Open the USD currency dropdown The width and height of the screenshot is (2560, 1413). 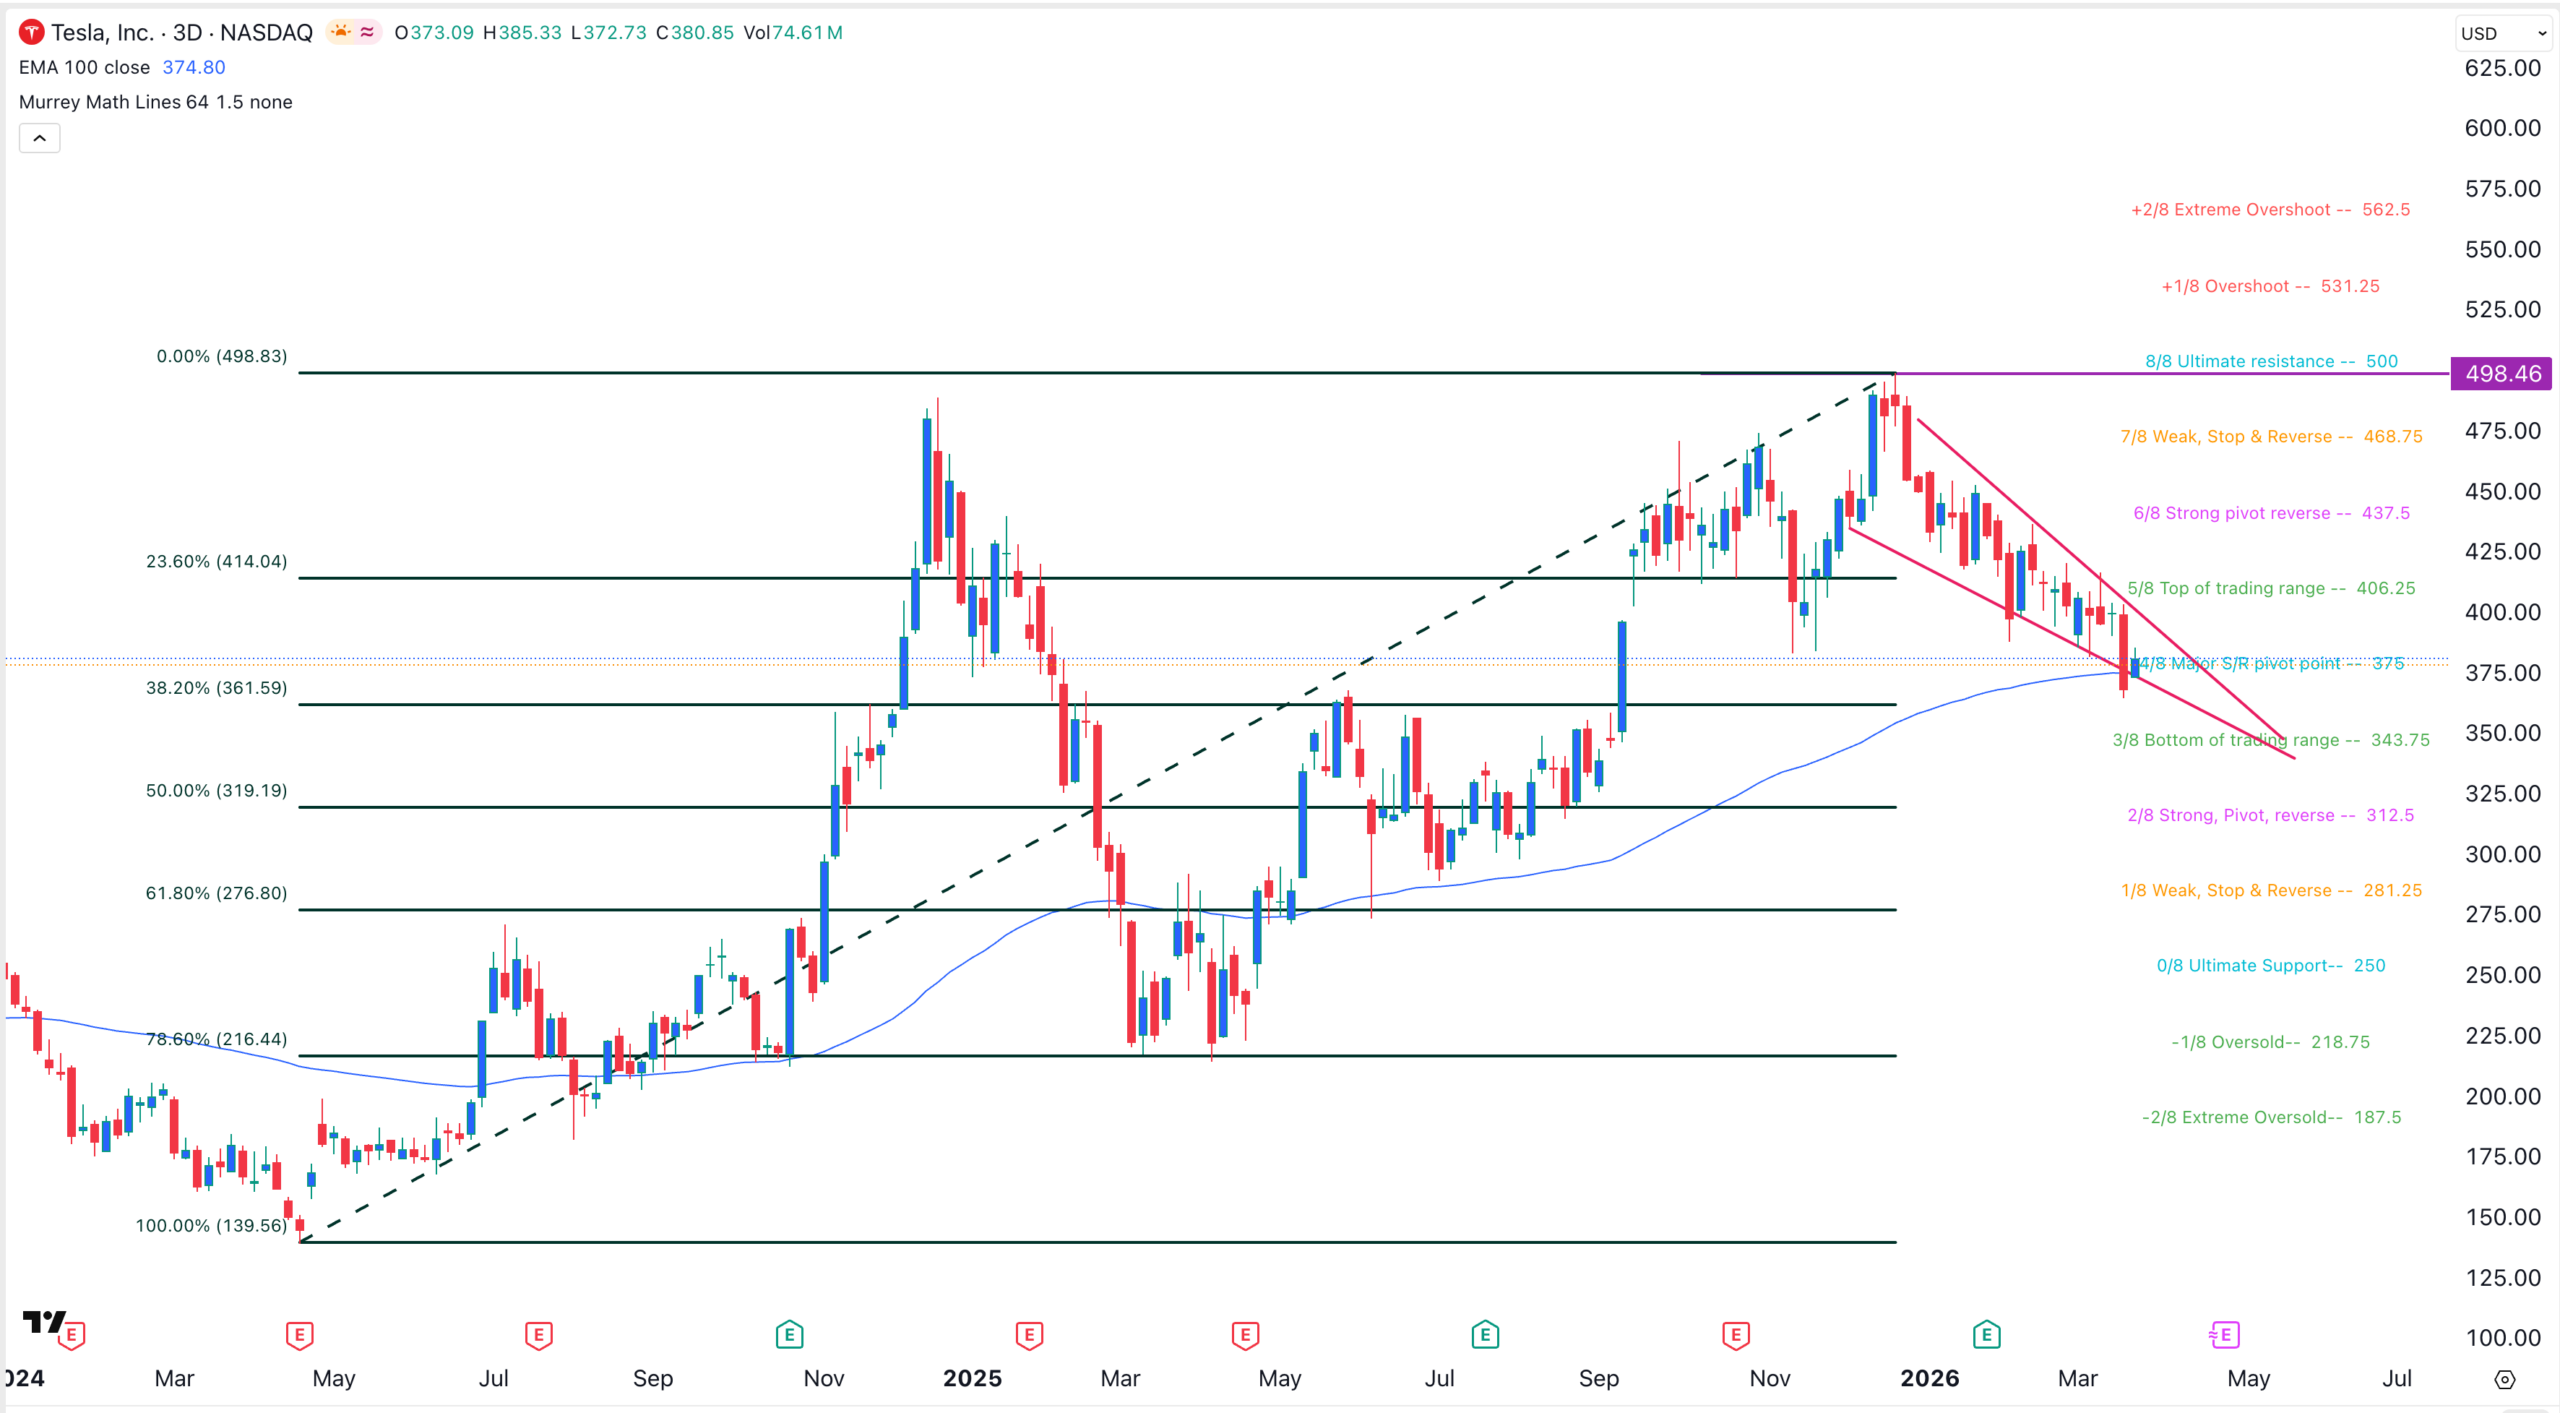2503,33
